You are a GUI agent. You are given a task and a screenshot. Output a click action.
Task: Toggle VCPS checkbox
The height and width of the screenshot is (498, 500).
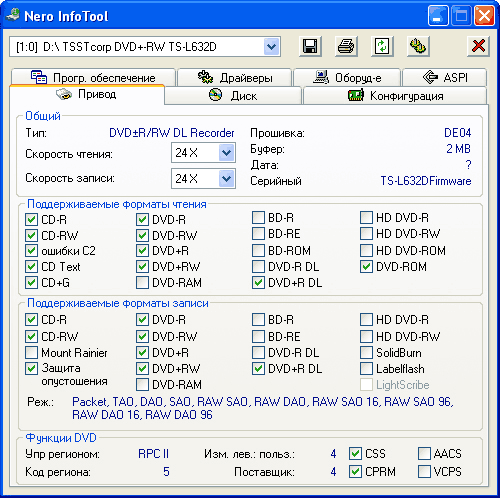point(424,472)
